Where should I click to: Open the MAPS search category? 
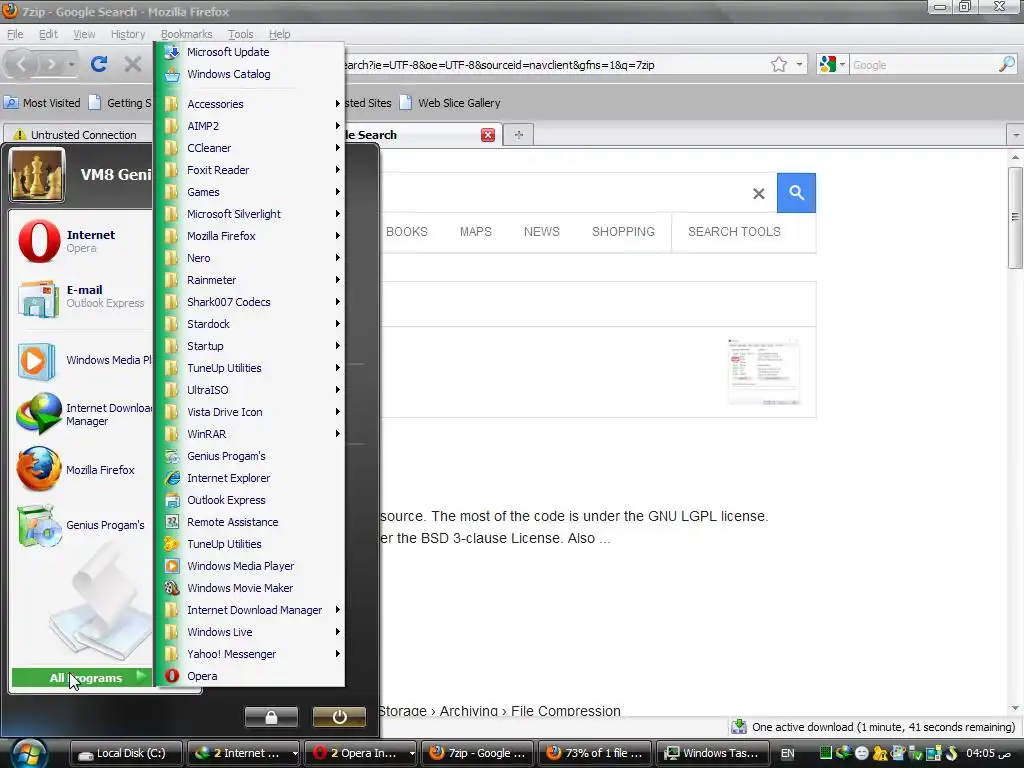[475, 232]
